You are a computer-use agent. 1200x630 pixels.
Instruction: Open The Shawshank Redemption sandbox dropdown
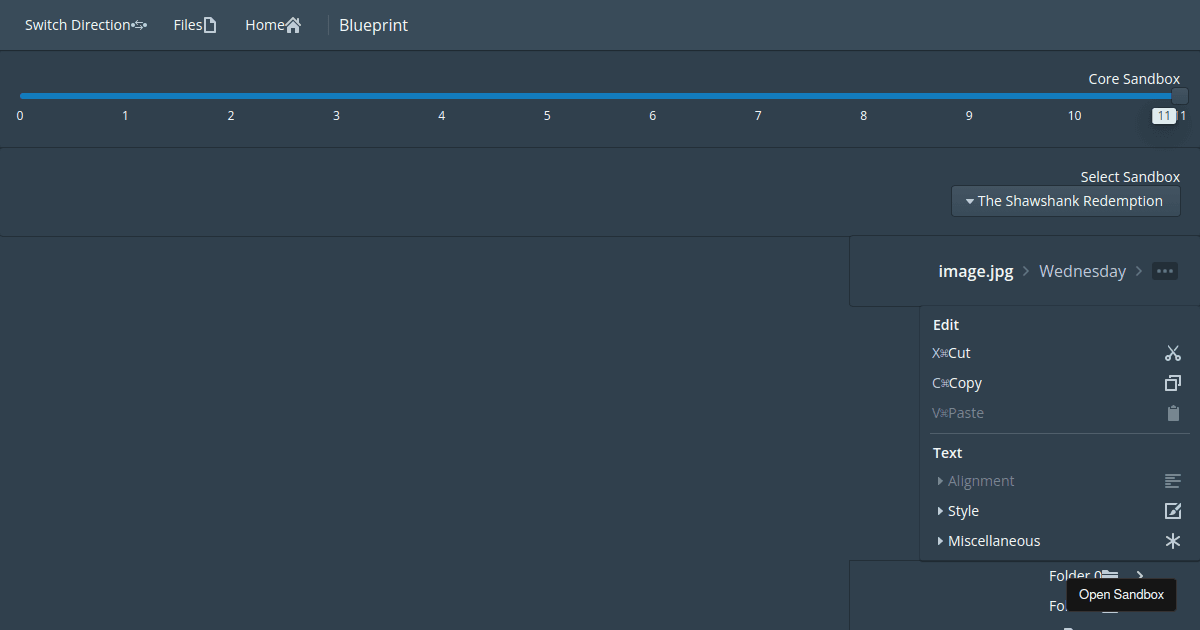point(1065,201)
